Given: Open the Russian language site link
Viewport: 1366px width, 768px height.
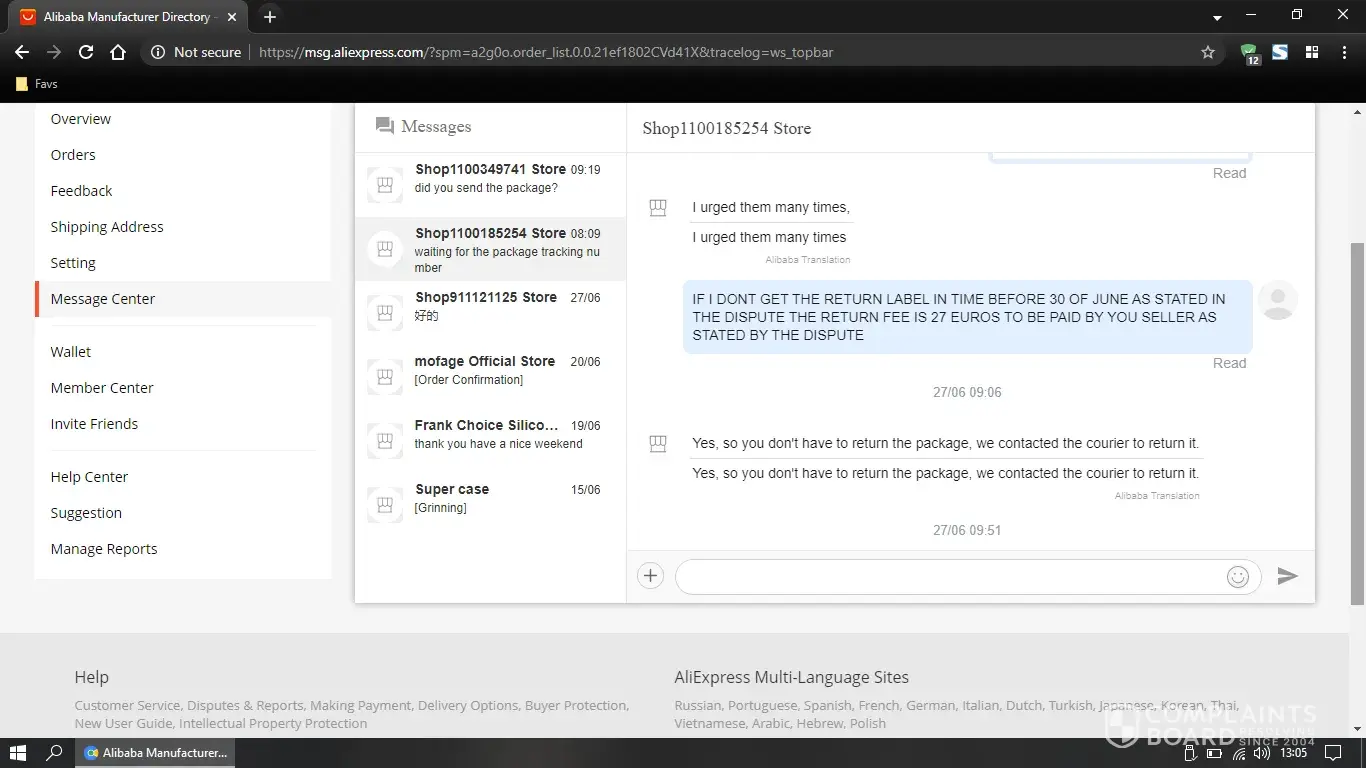Looking at the screenshot, I should tap(698, 706).
